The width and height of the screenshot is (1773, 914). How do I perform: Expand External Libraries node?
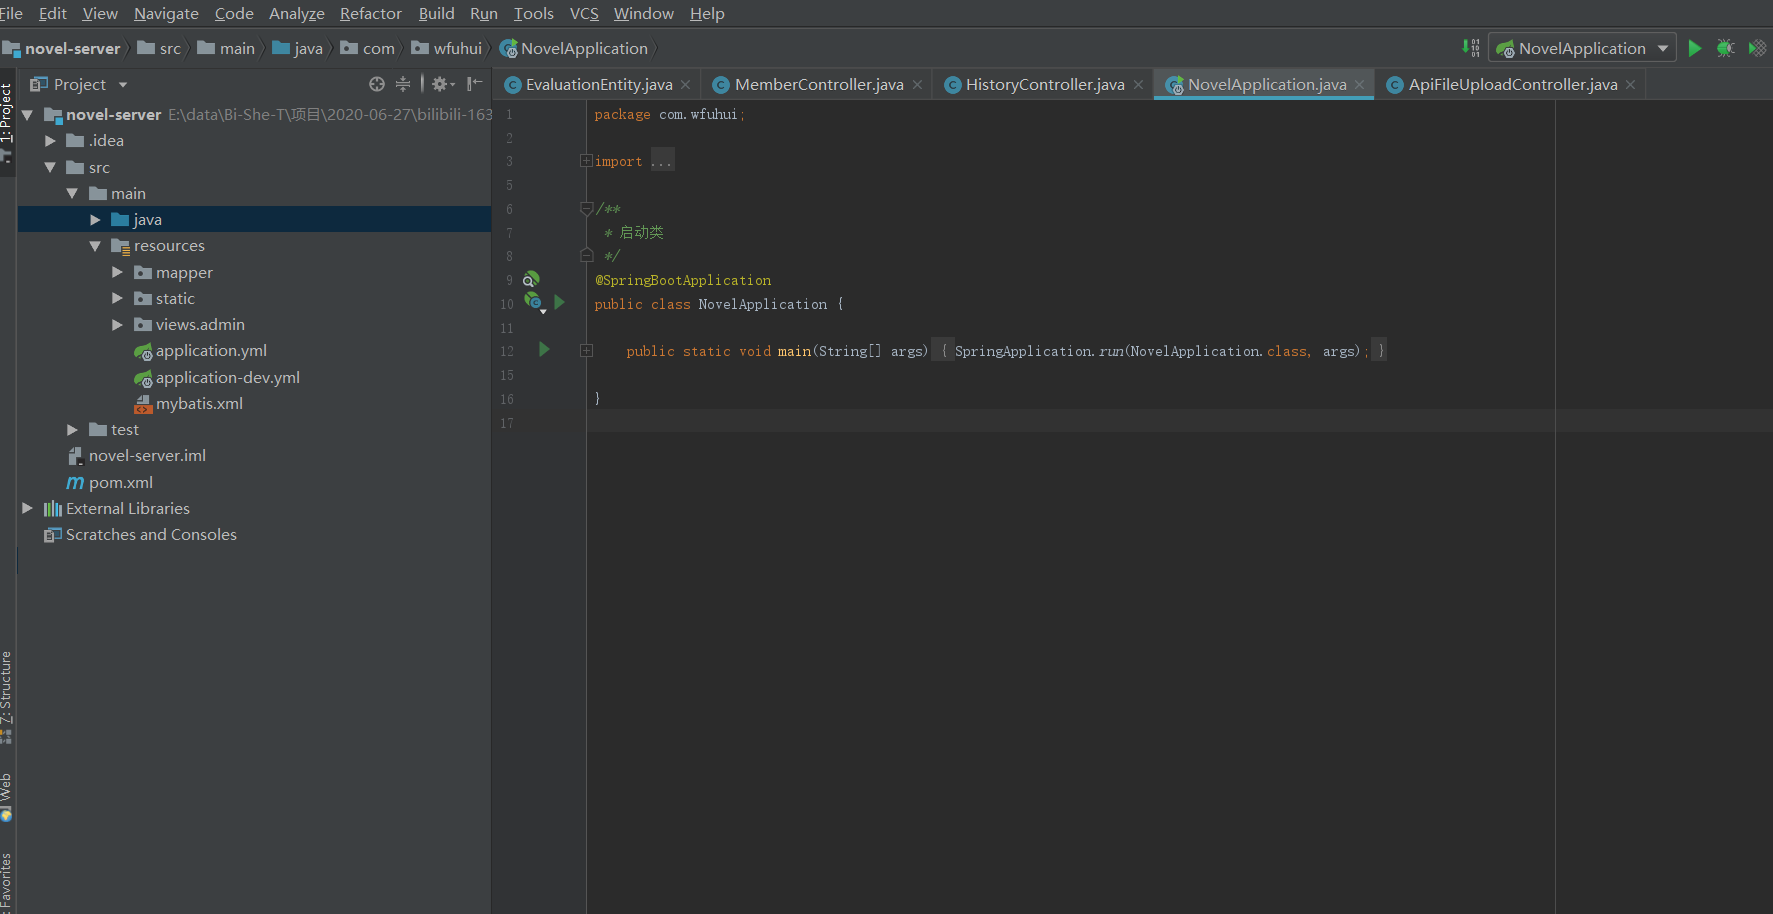(x=28, y=508)
